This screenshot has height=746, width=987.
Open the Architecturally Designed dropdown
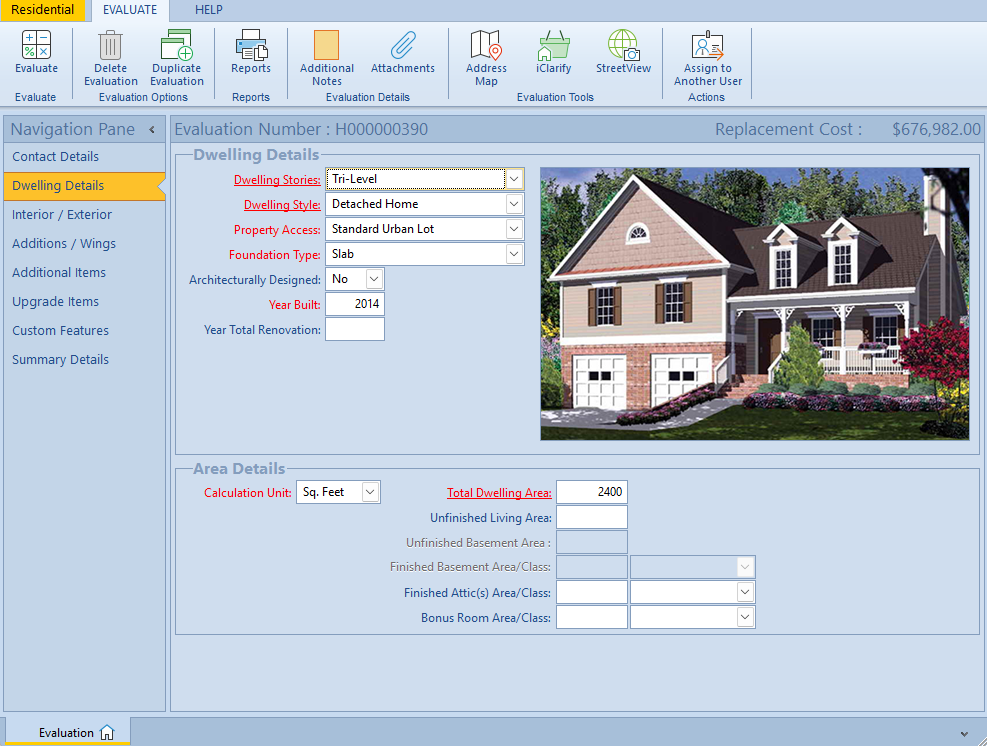point(374,279)
